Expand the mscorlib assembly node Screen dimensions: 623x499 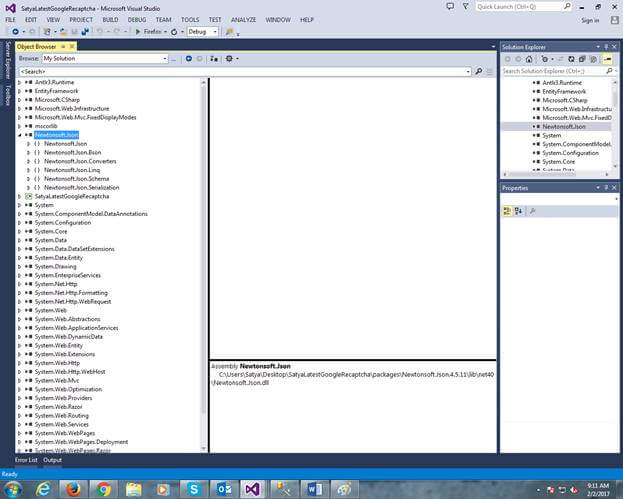point(19,126)
